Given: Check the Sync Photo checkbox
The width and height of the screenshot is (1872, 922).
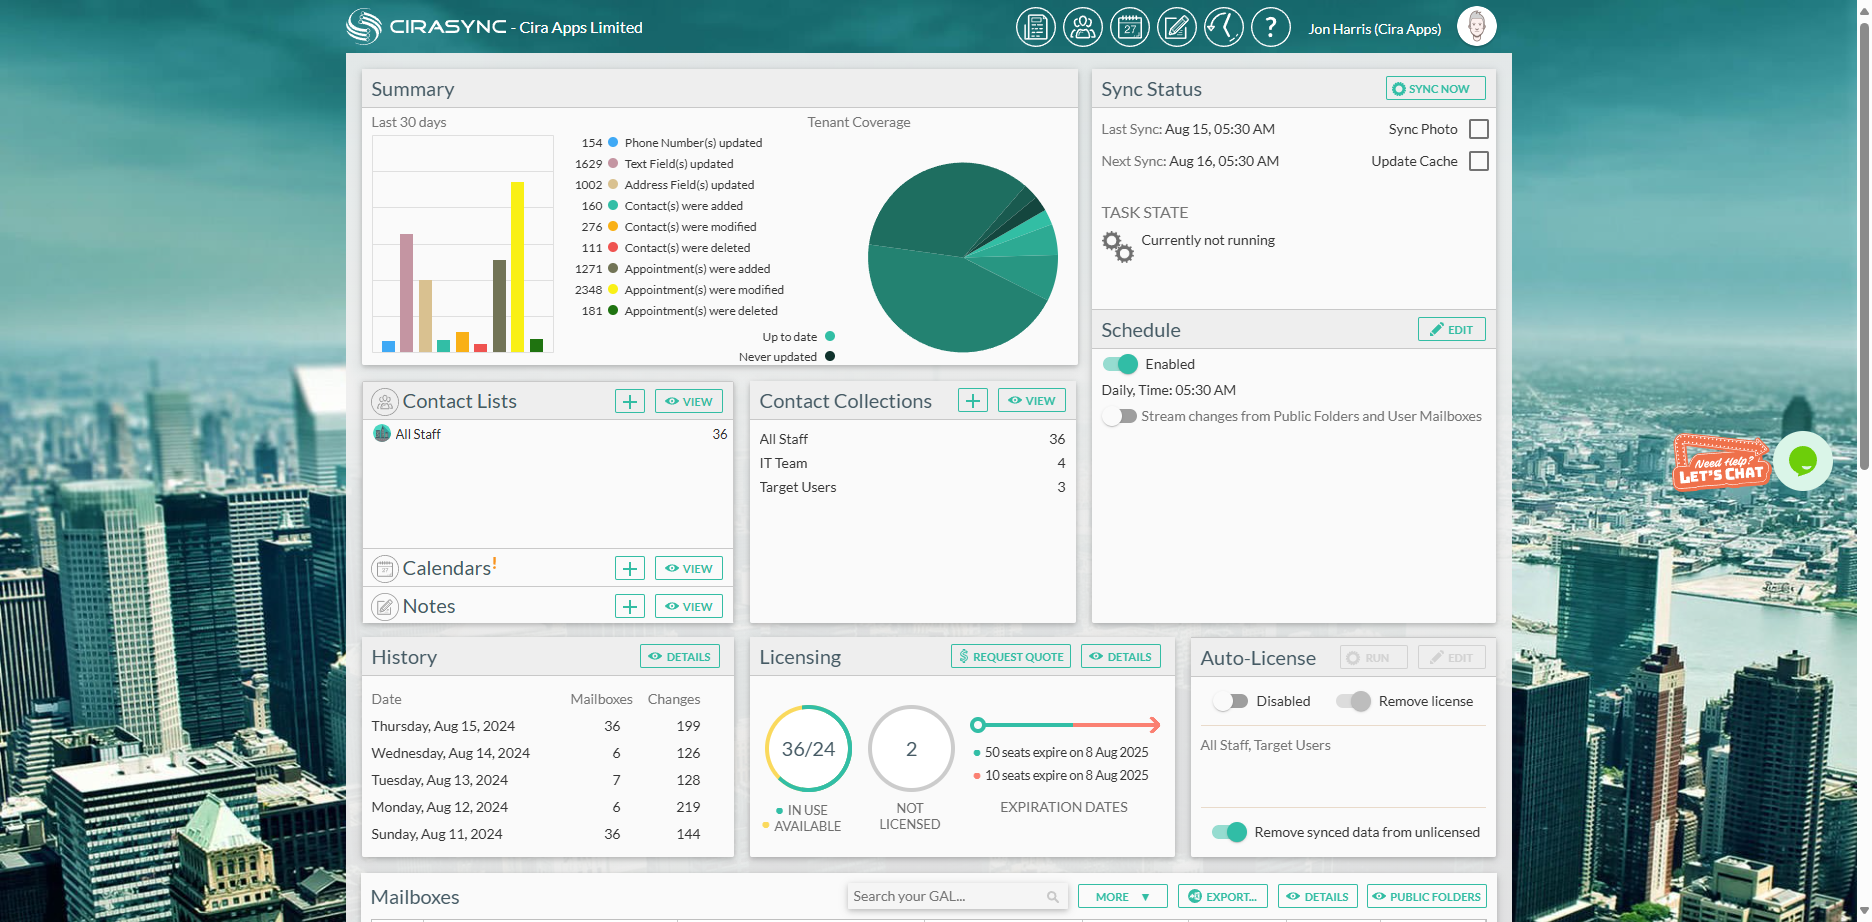Looking at the screenshot, I should (1479, 129).
